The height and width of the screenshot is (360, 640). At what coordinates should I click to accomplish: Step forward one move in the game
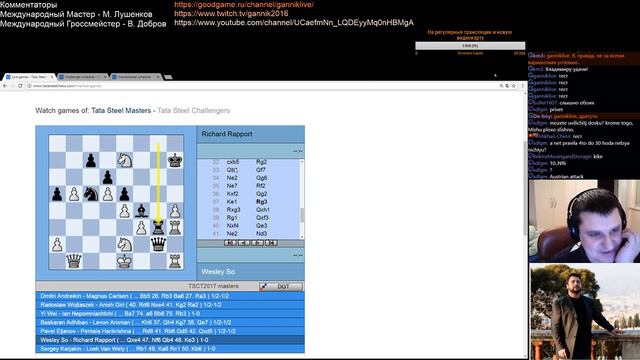pos(257,243)
